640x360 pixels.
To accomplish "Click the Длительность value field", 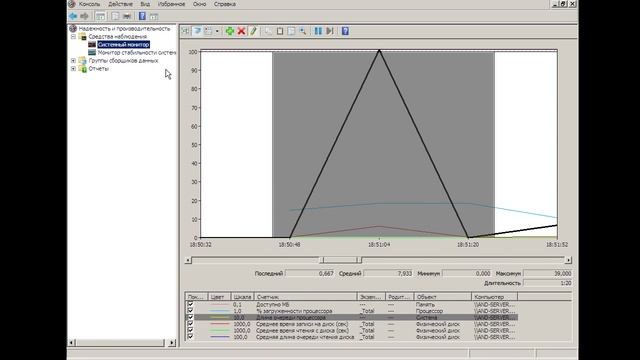I will 547,283.
